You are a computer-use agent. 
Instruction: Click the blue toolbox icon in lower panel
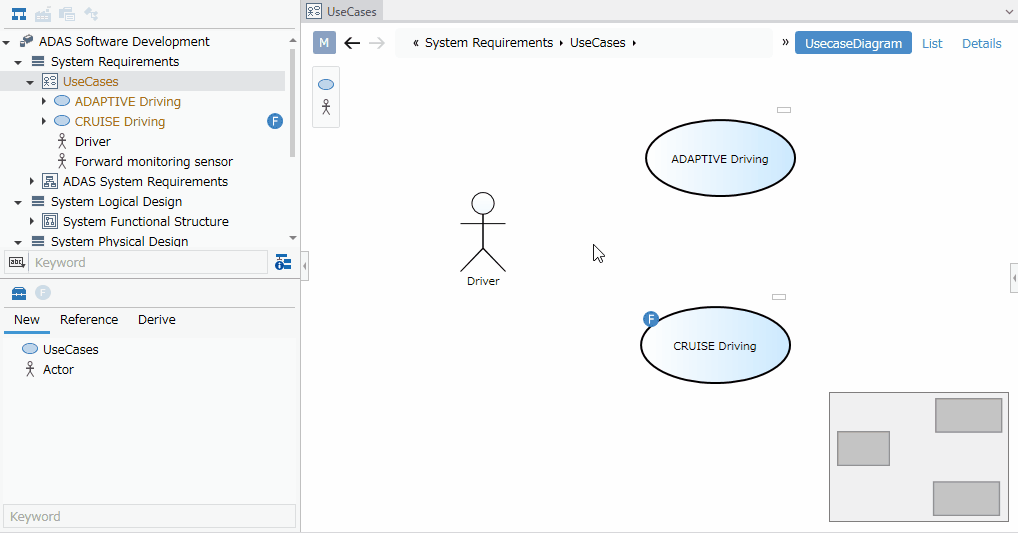pos(19,293)
